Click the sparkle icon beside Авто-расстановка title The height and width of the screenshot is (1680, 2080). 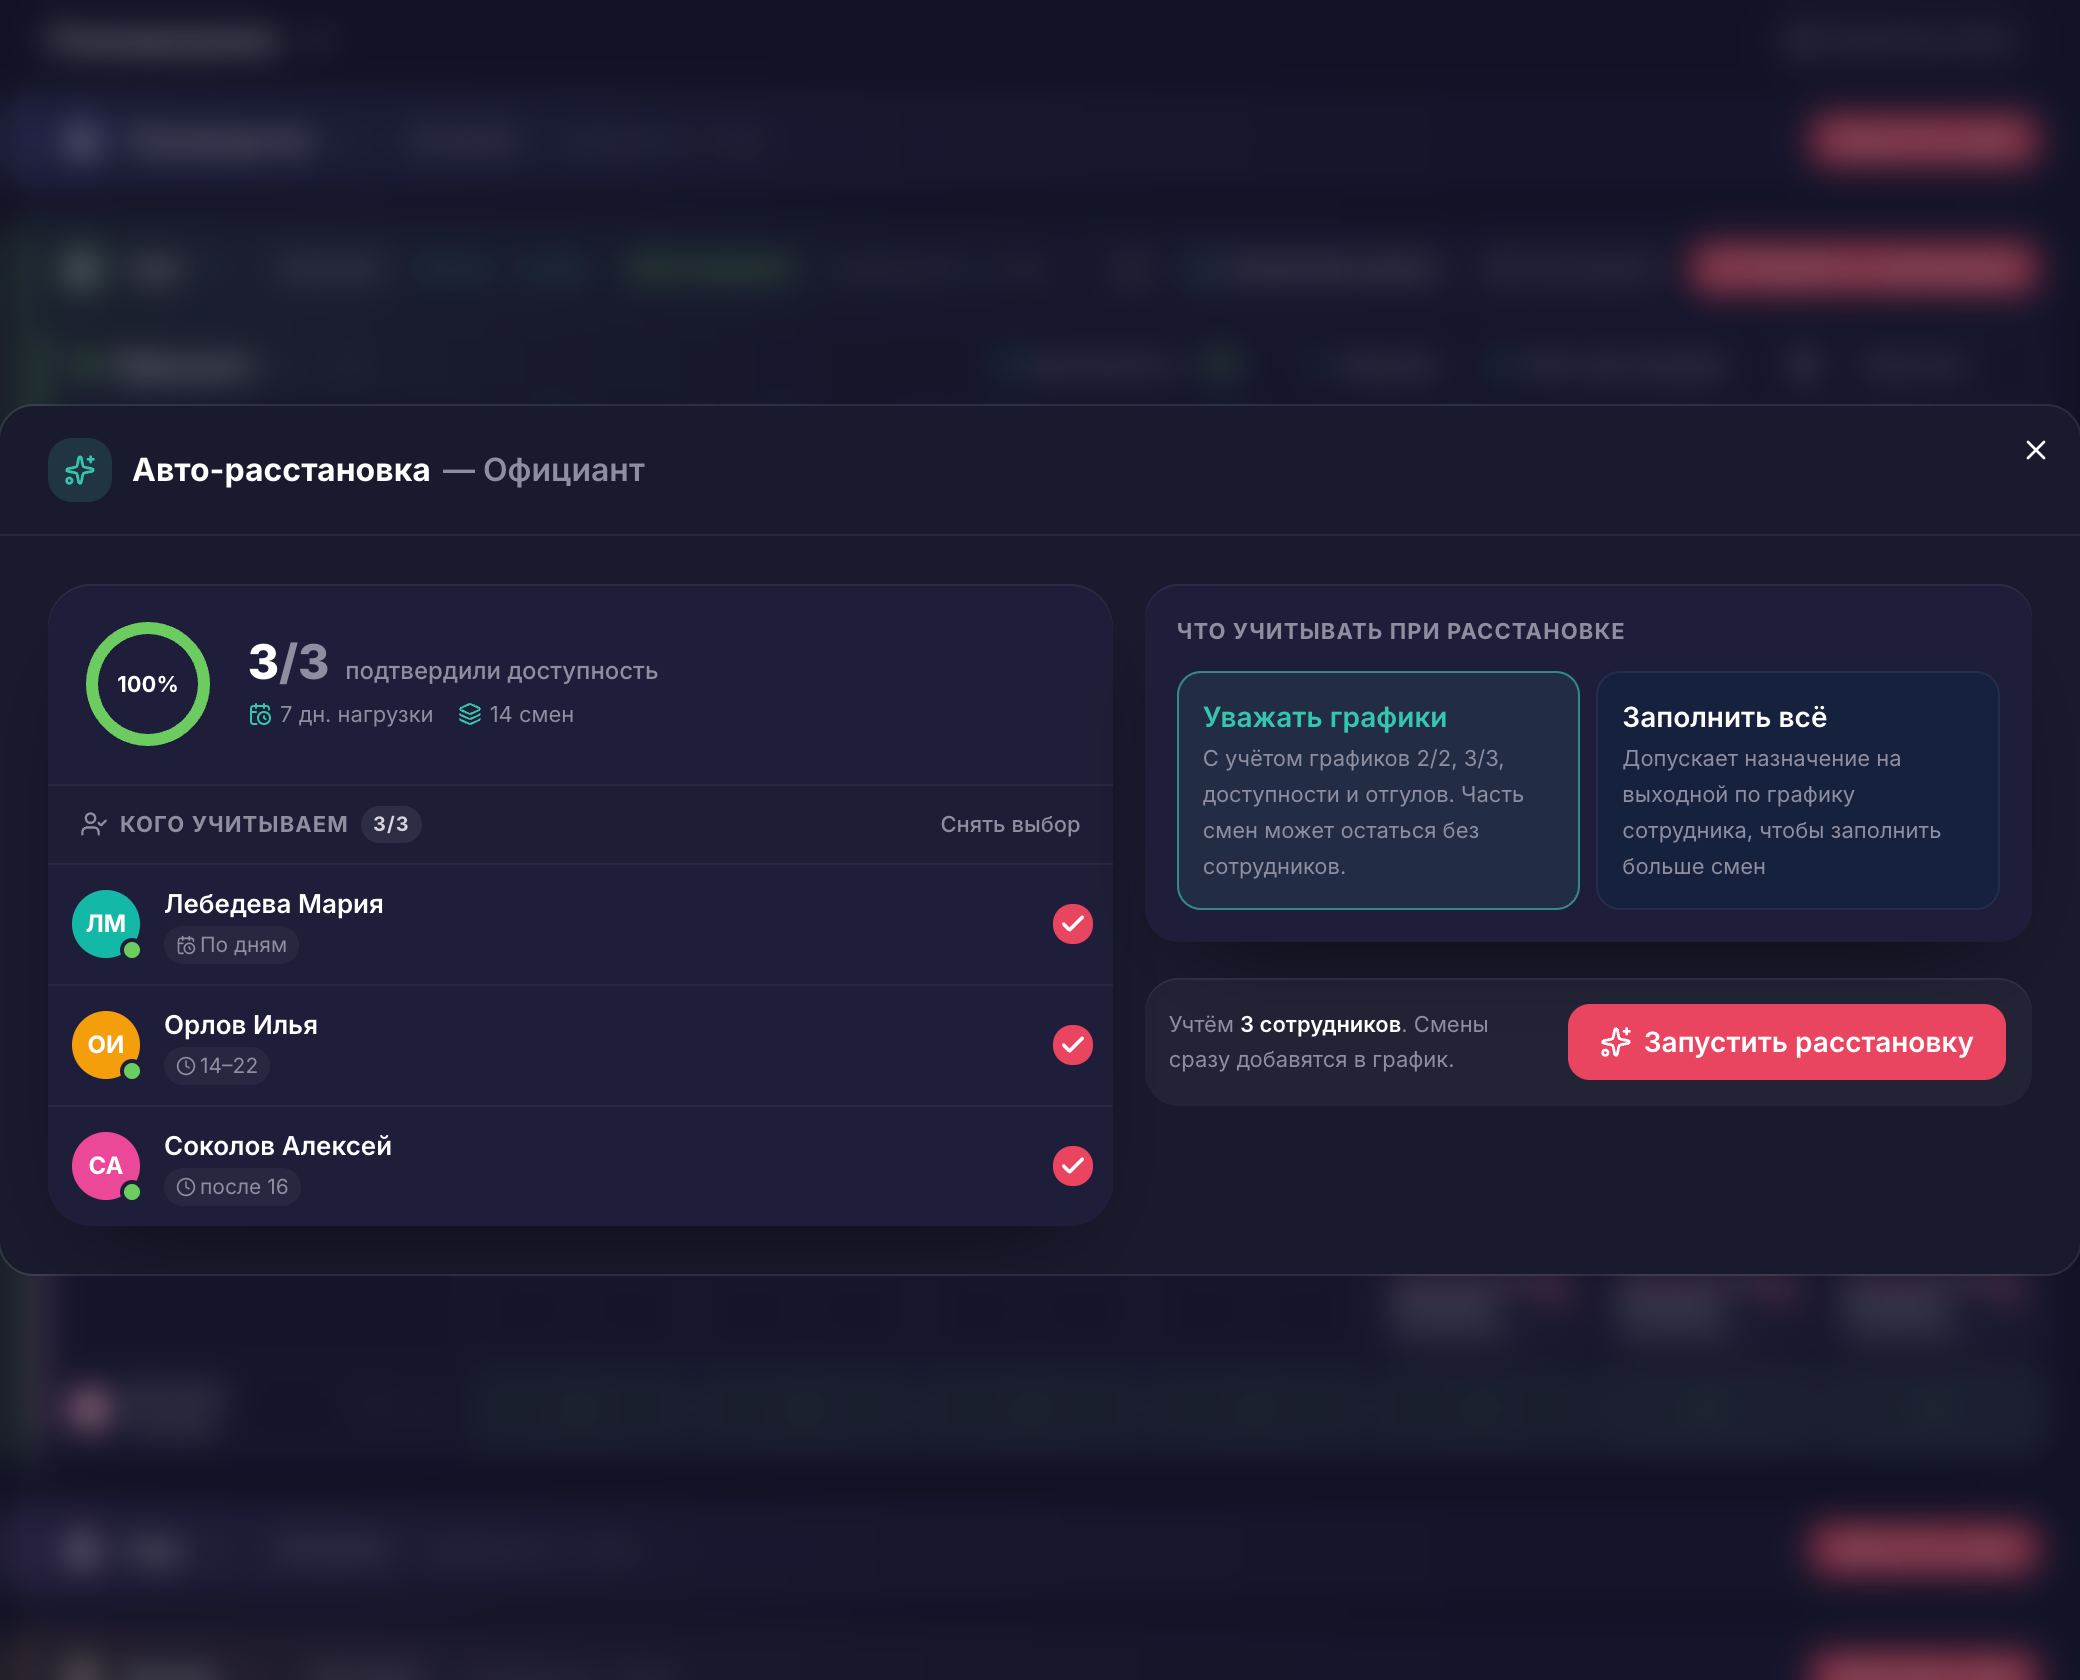click(80, 470)
